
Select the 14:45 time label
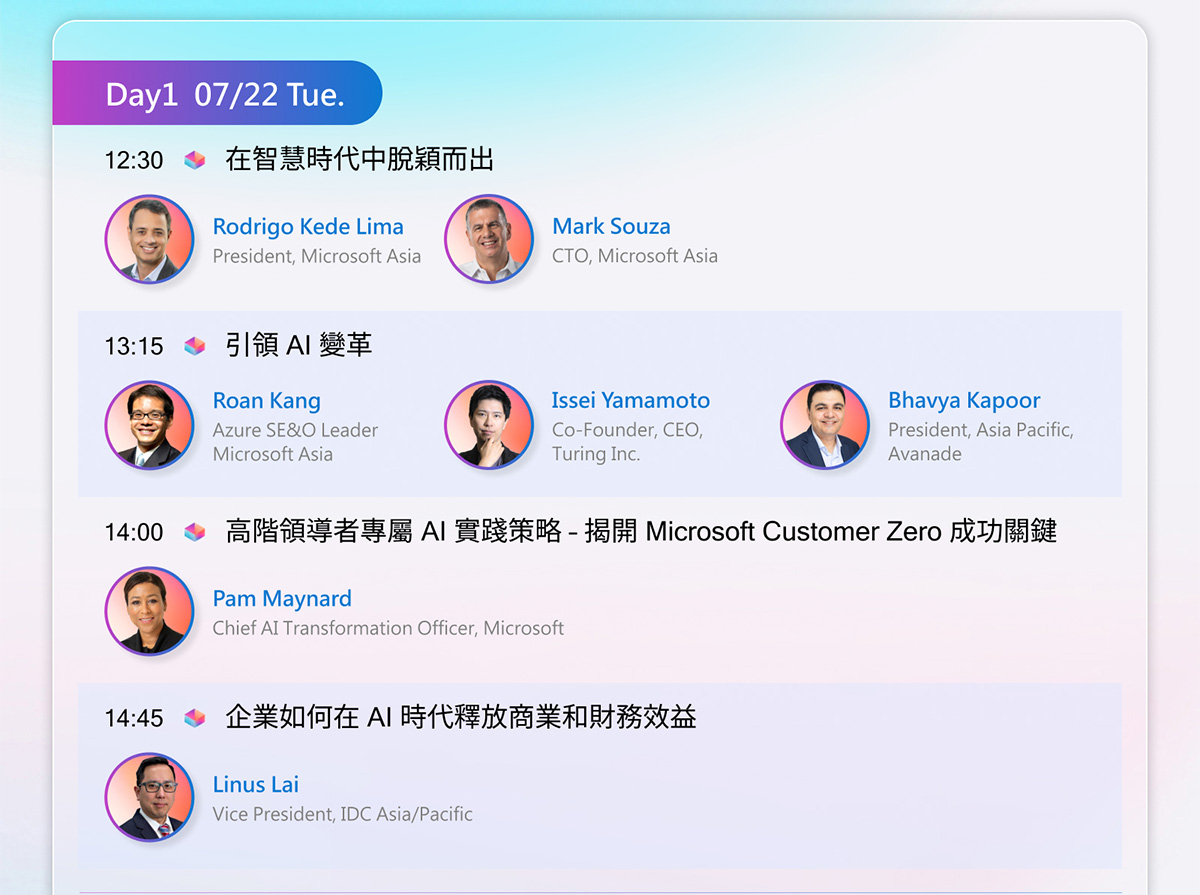134,718
